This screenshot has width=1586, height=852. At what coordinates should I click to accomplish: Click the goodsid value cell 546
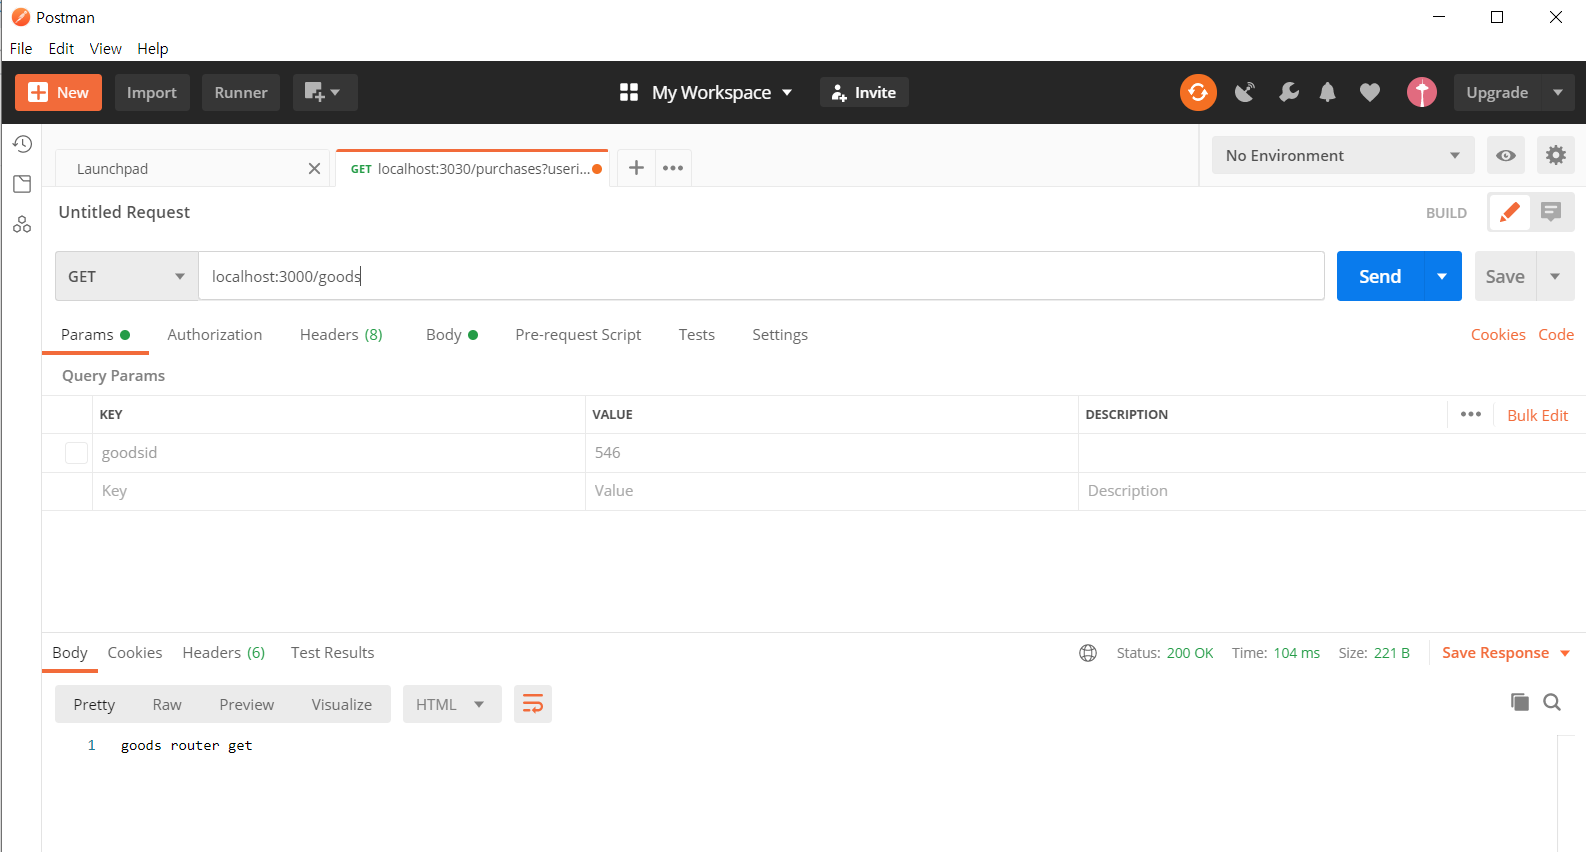(x=832, y=453)
